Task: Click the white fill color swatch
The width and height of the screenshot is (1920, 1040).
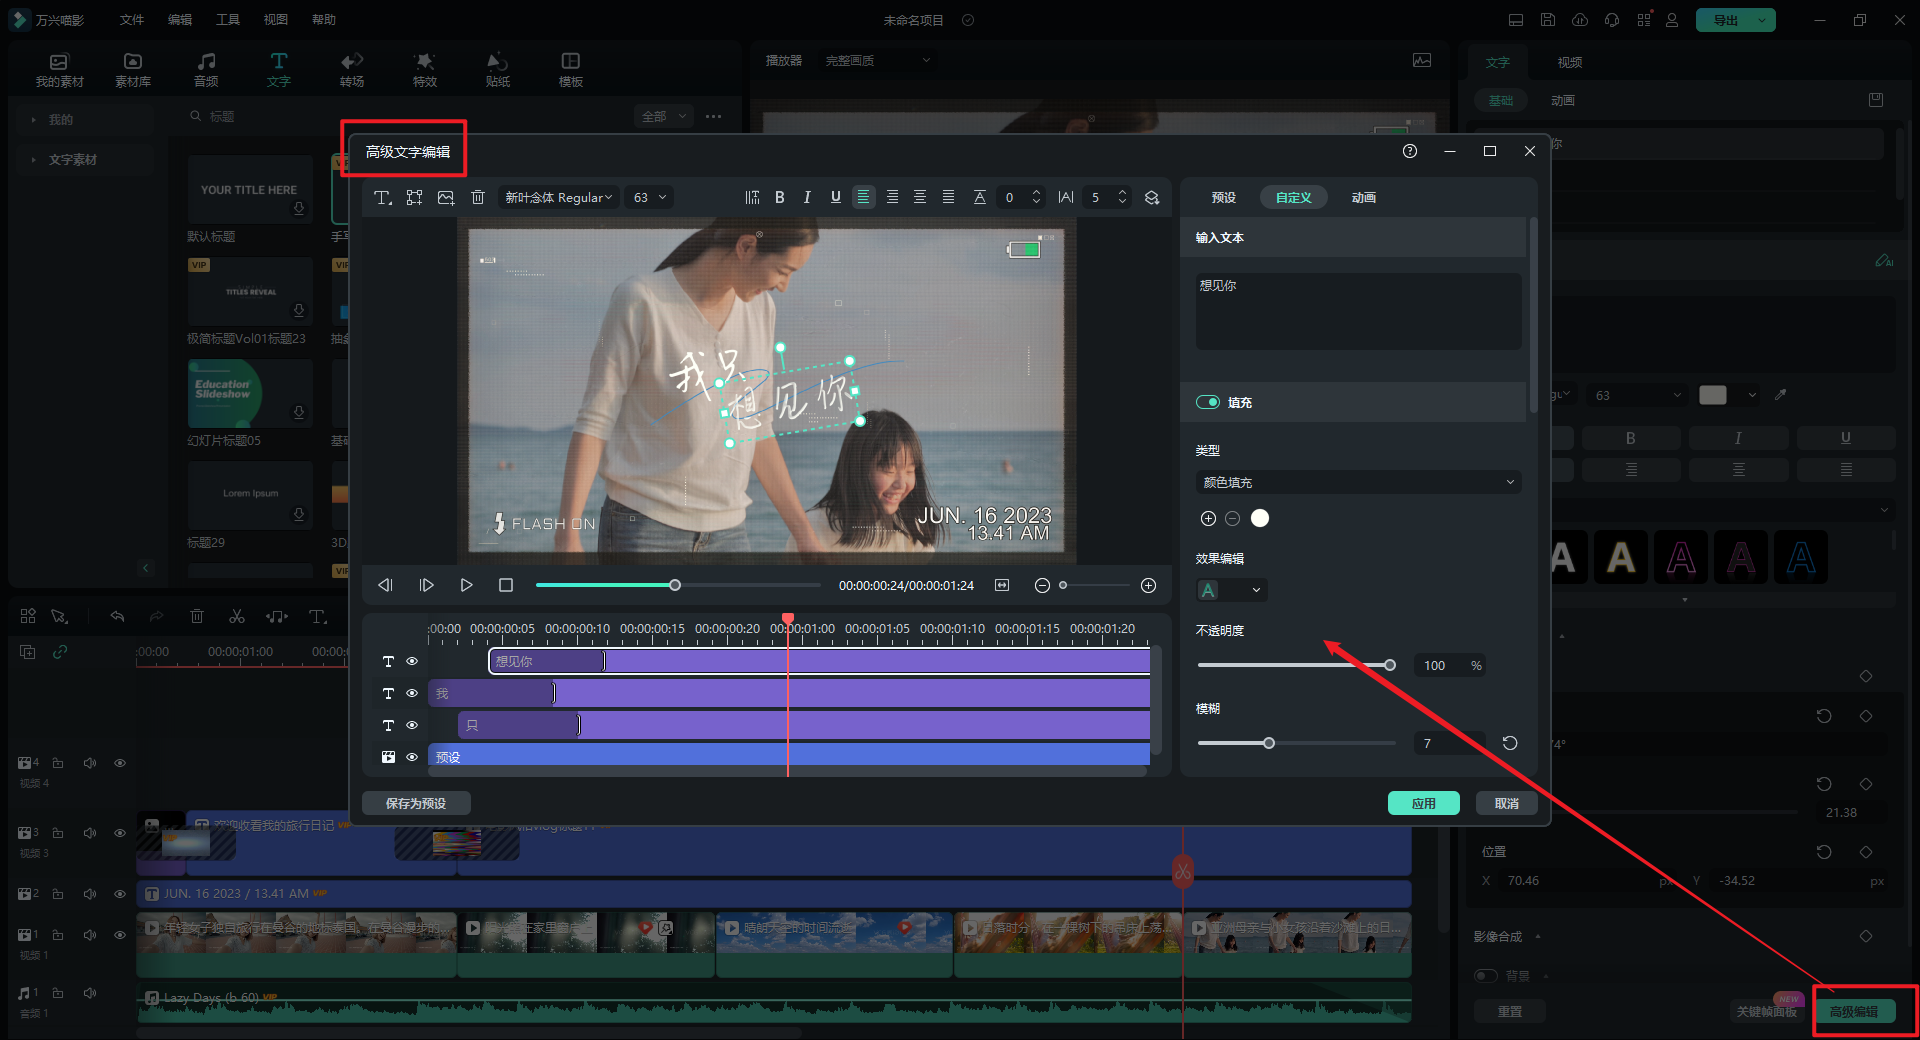Action: click(1260, 518)
